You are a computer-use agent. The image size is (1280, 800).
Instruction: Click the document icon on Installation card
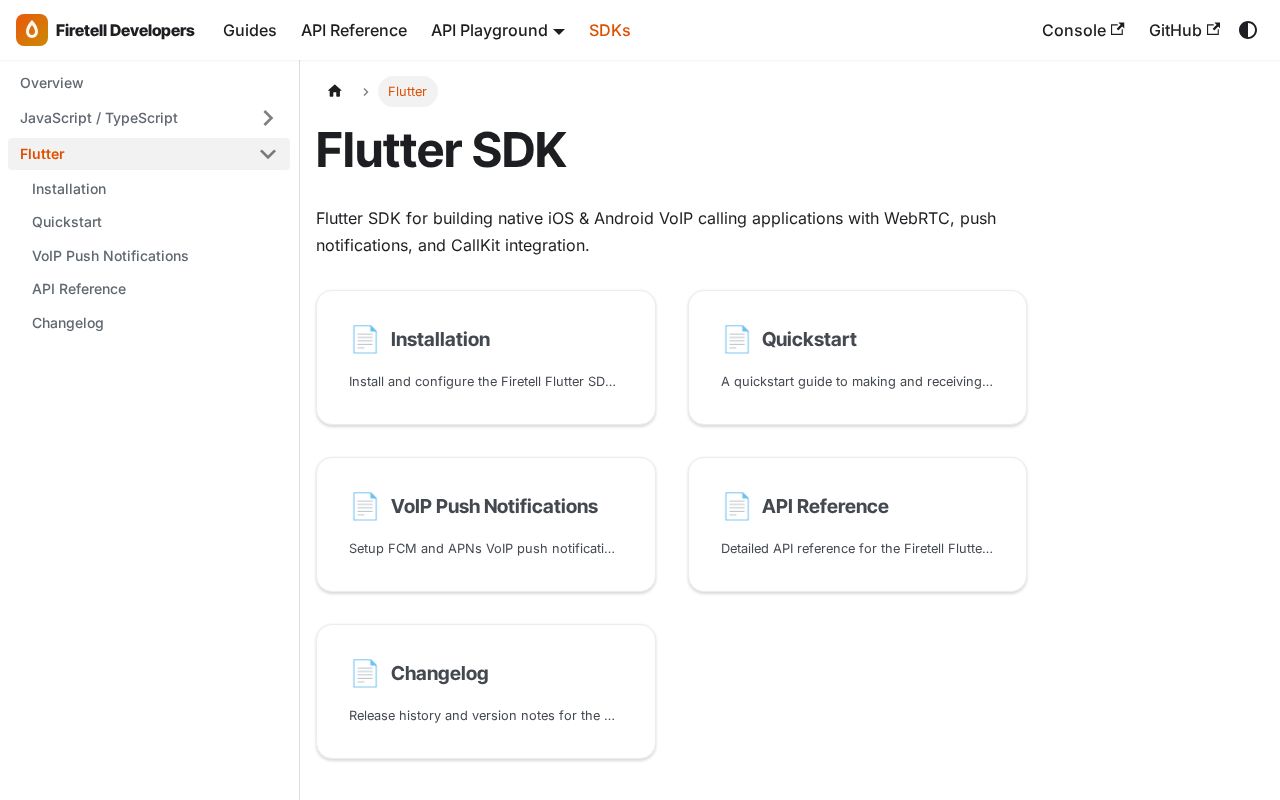(x=365, y=339)
